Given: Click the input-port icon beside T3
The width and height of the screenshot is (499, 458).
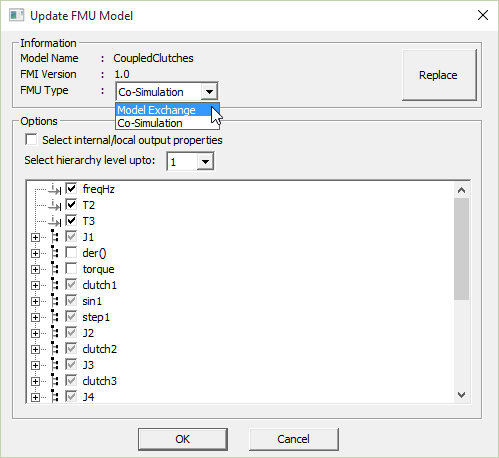Looking at the screenshot, I should 55,221.
